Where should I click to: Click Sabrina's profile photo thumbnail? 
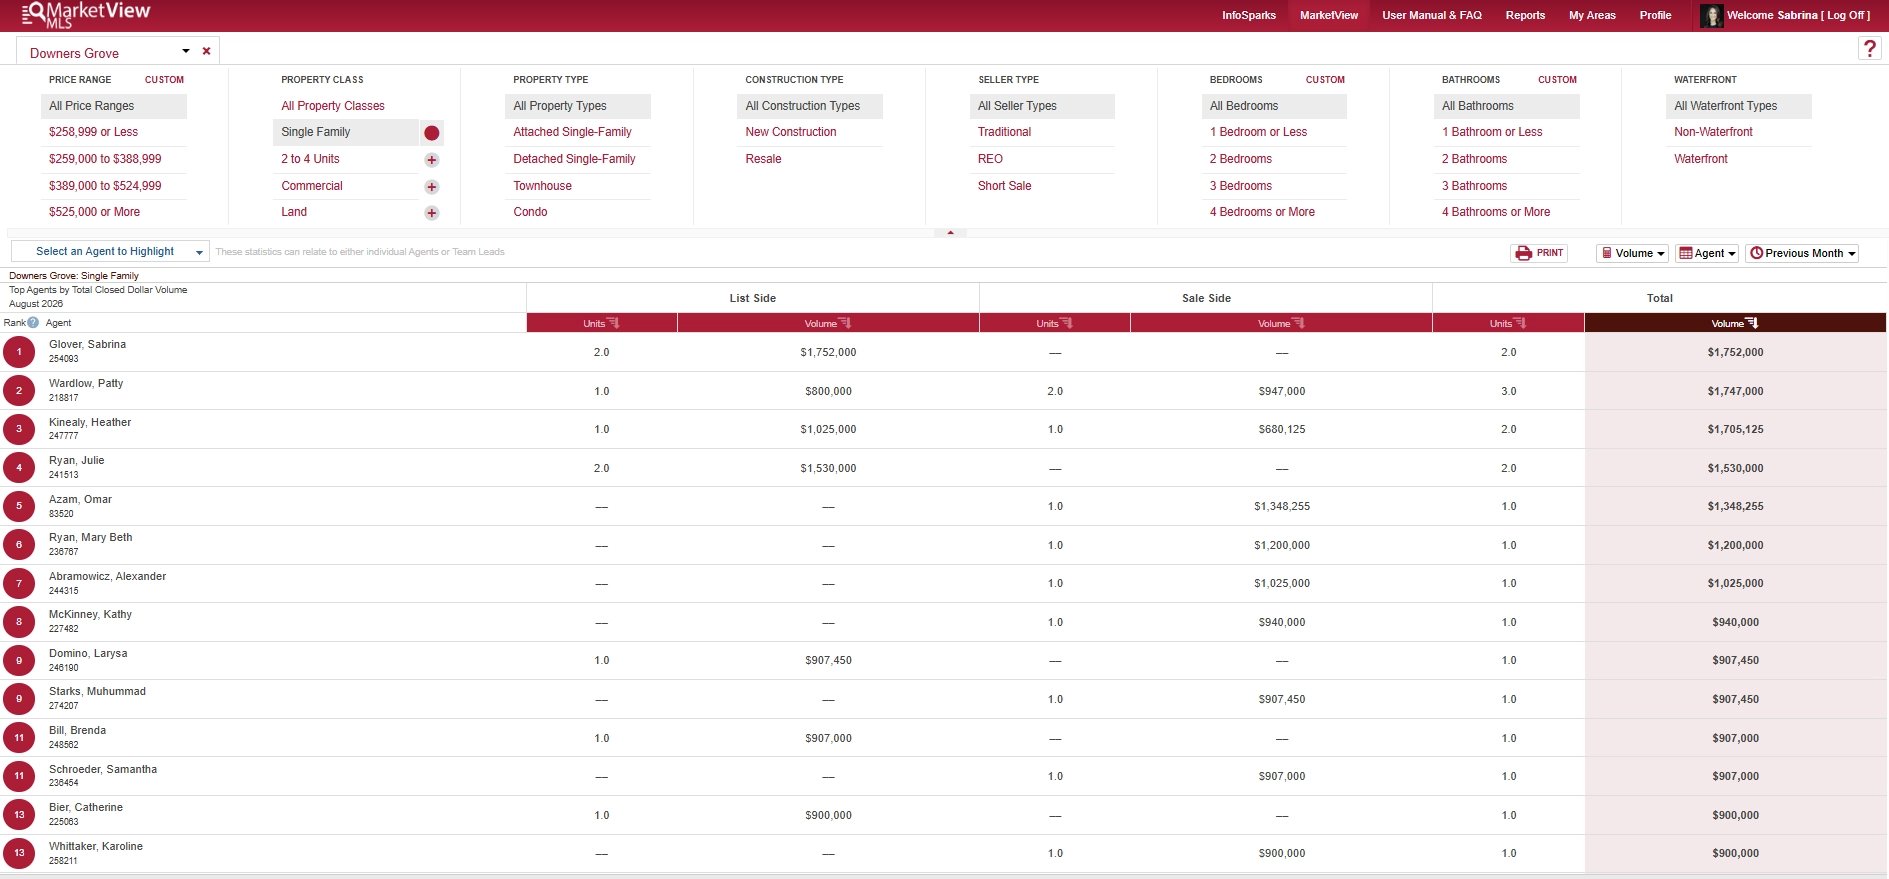[x=1712, y=15]
